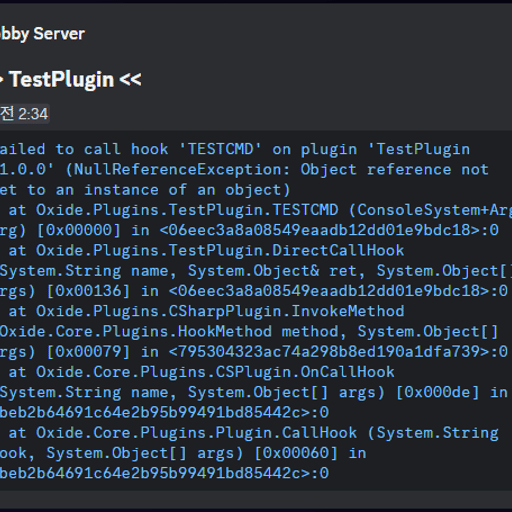
Task: Click the 'HookMethod method' parameter text
Action: click(x=258, y=332)
